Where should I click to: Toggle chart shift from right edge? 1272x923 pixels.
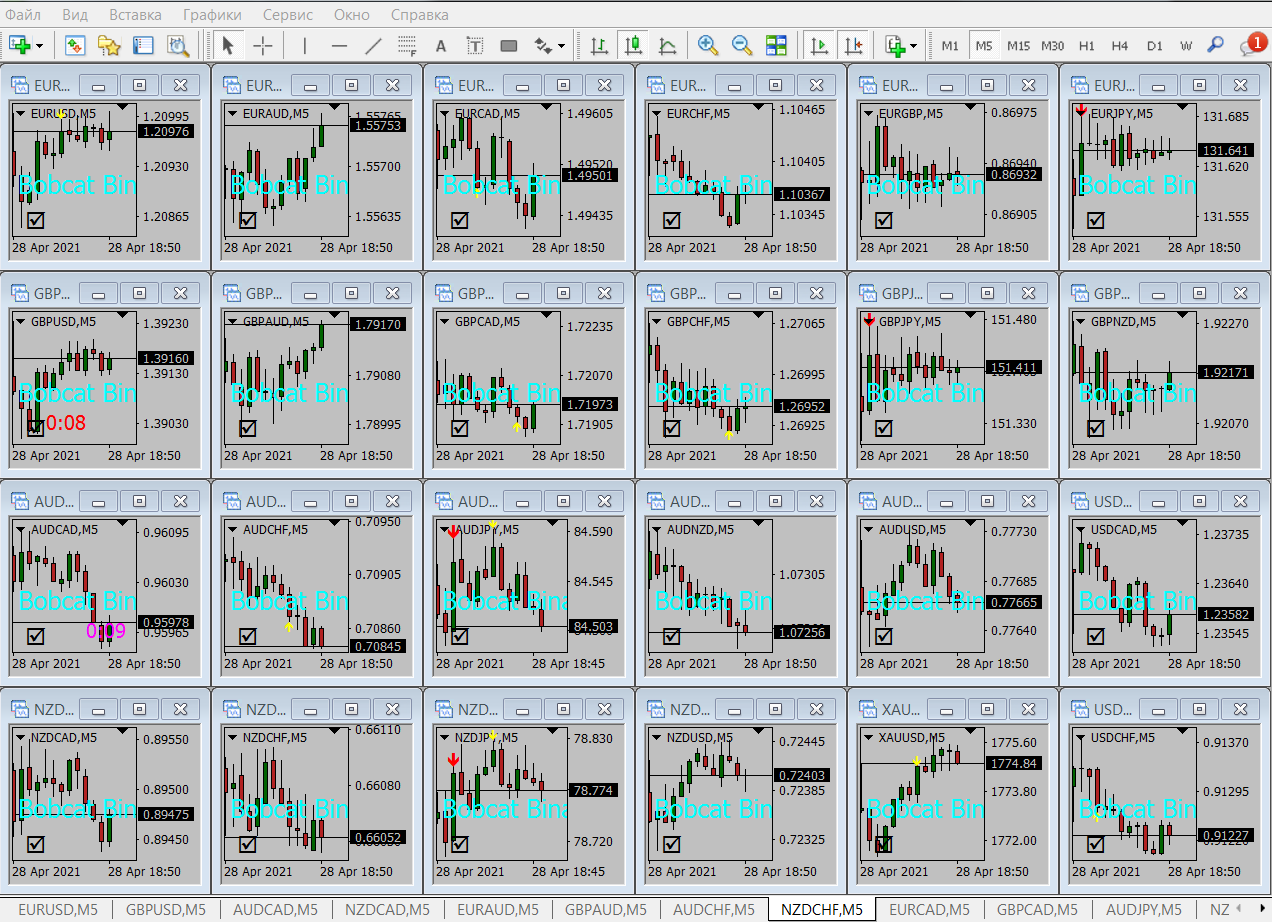[853, 45]
